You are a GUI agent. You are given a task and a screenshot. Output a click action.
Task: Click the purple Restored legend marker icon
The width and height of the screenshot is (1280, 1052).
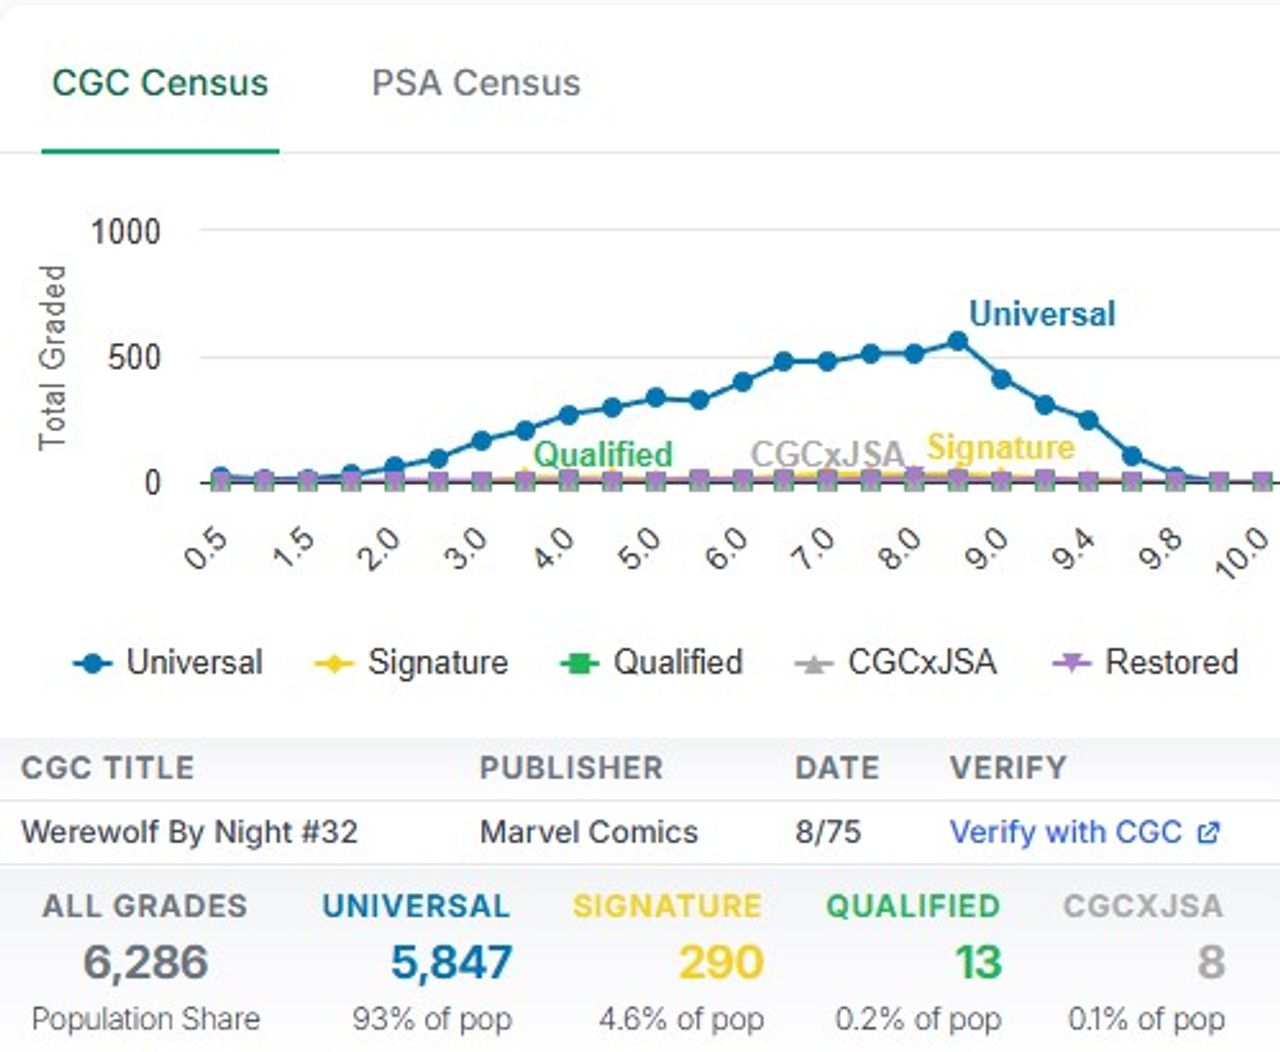1071,663
